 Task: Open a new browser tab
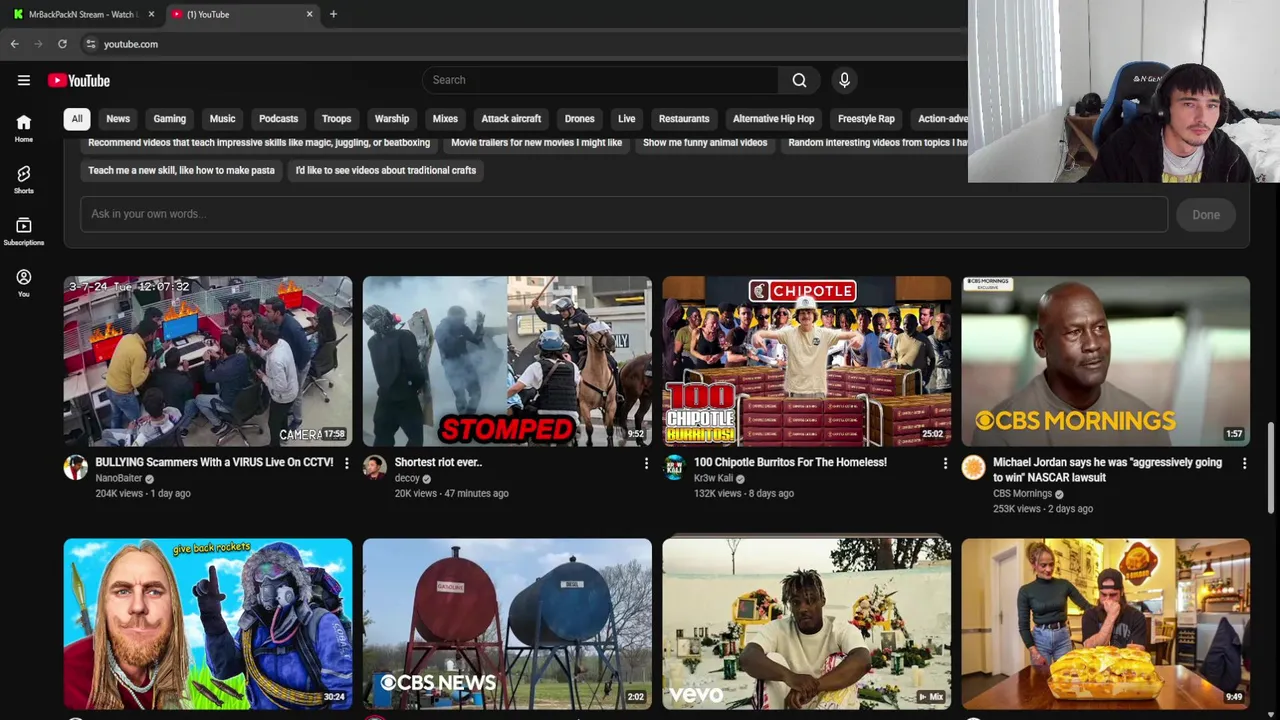[333, 14]
